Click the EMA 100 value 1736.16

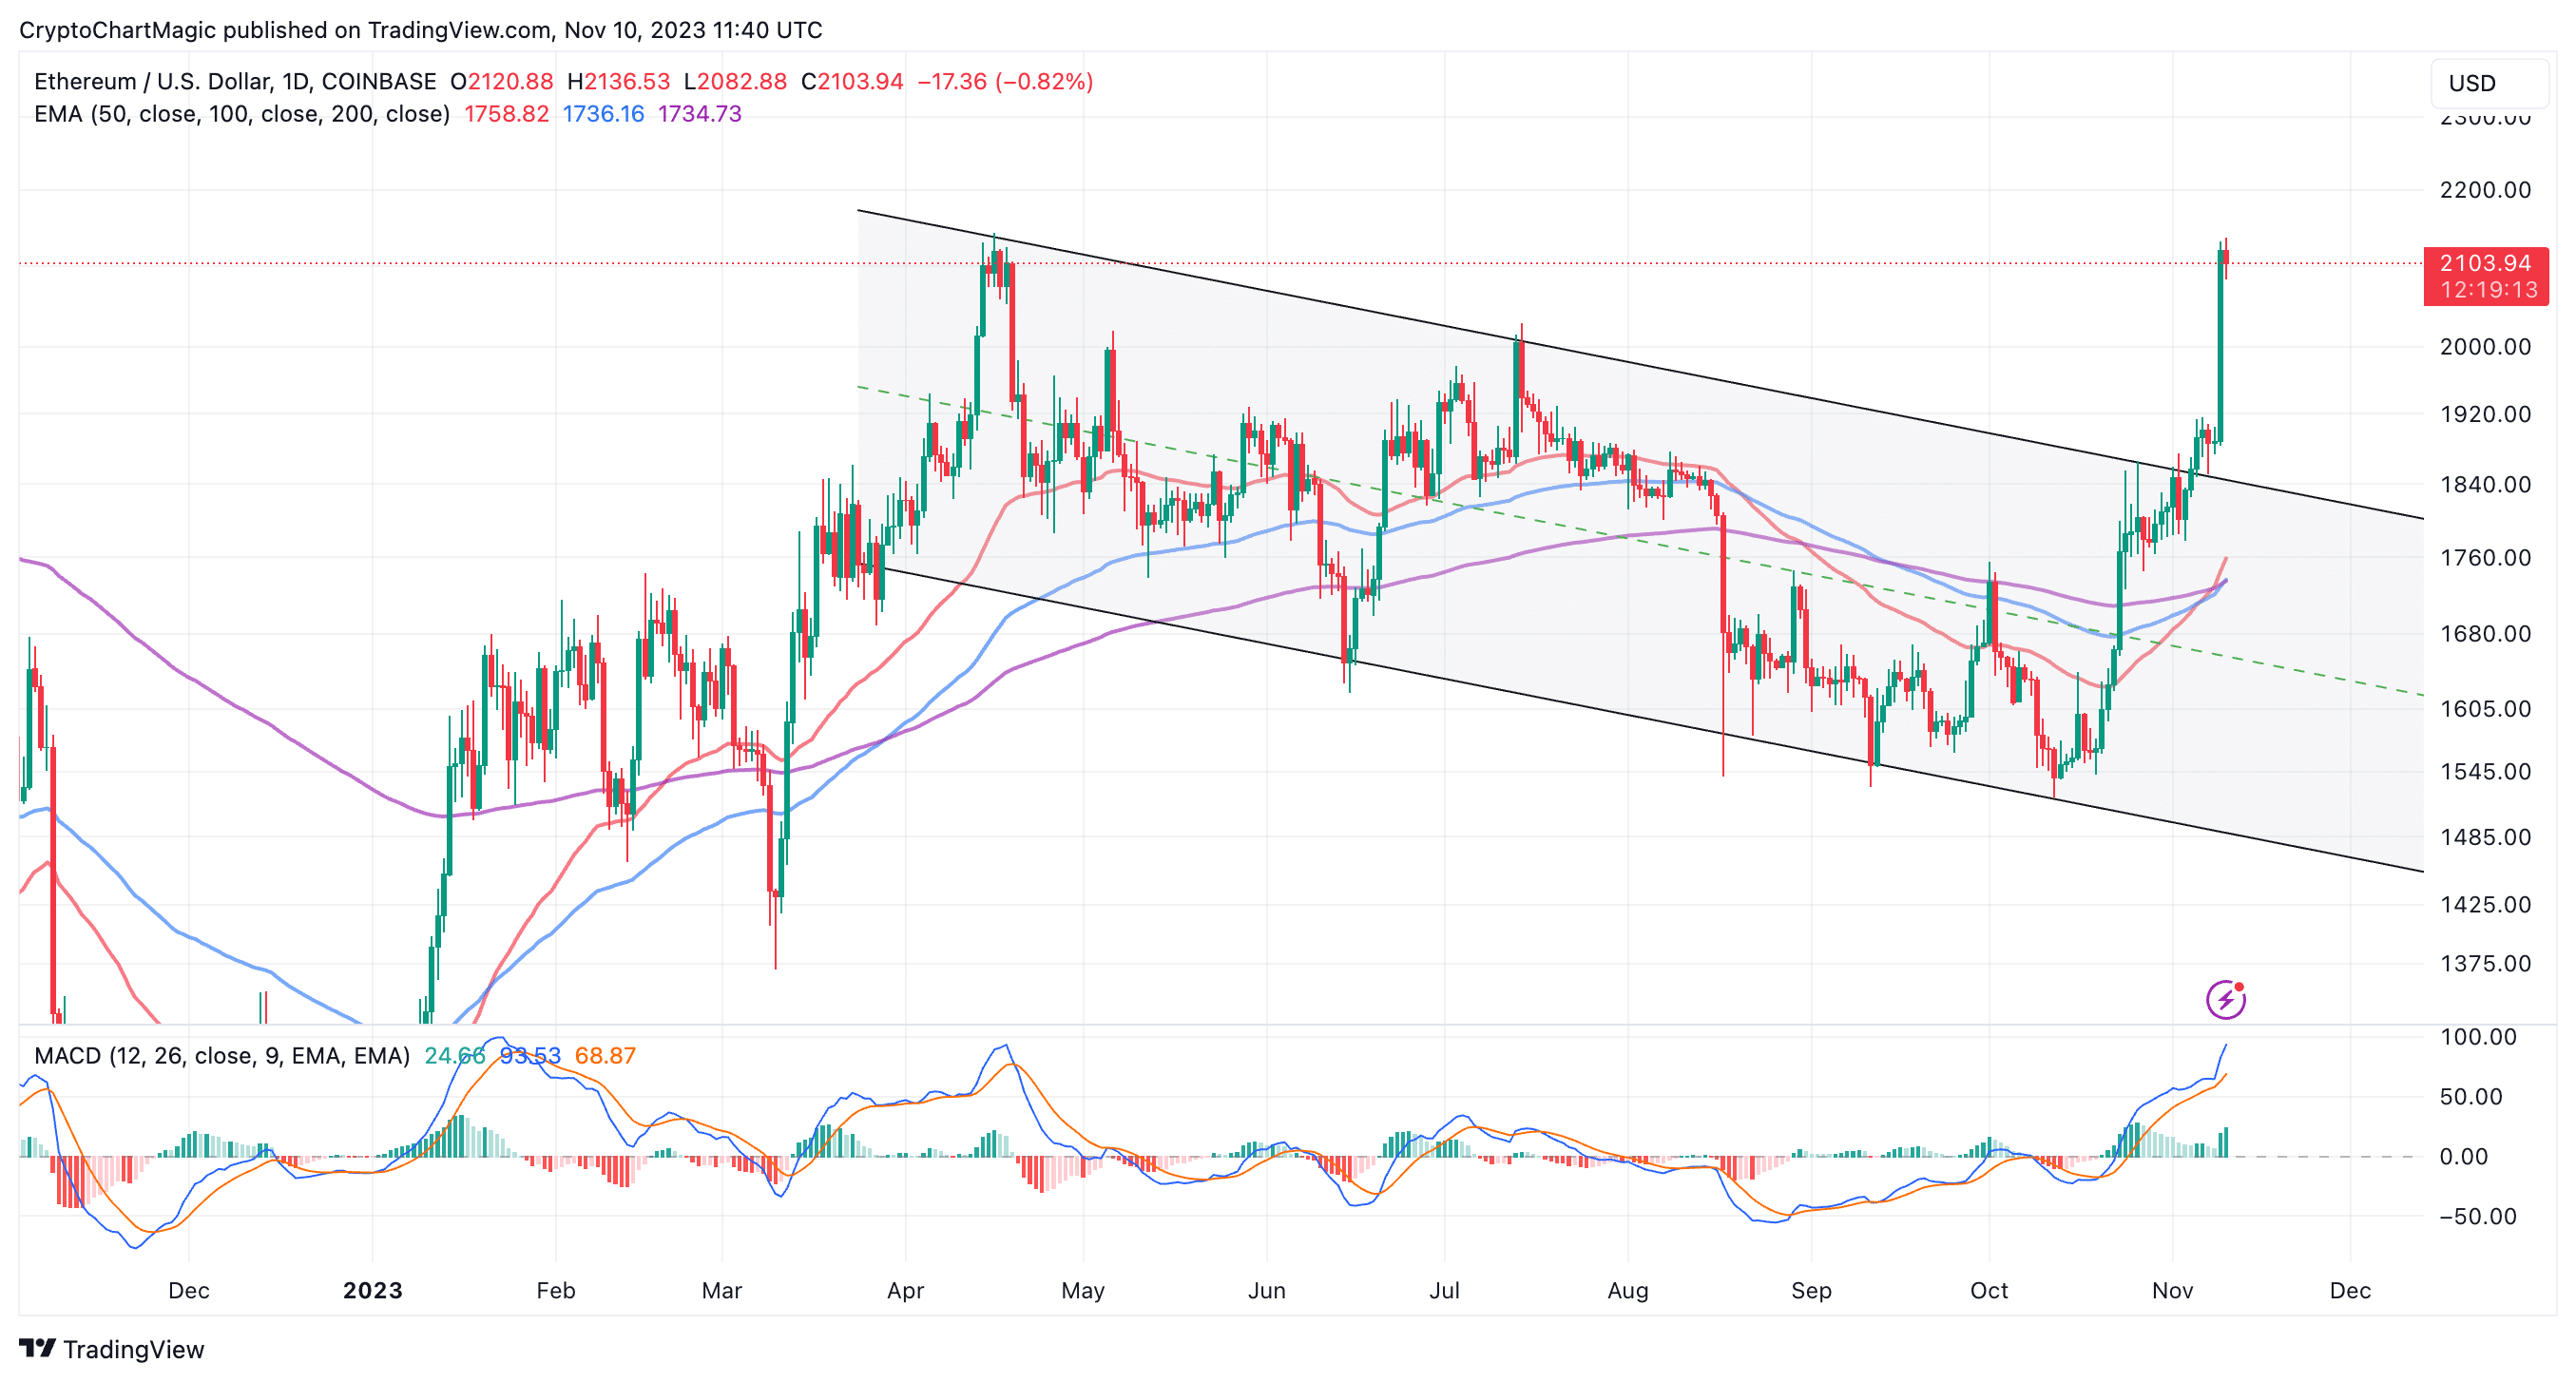(603, 114)
